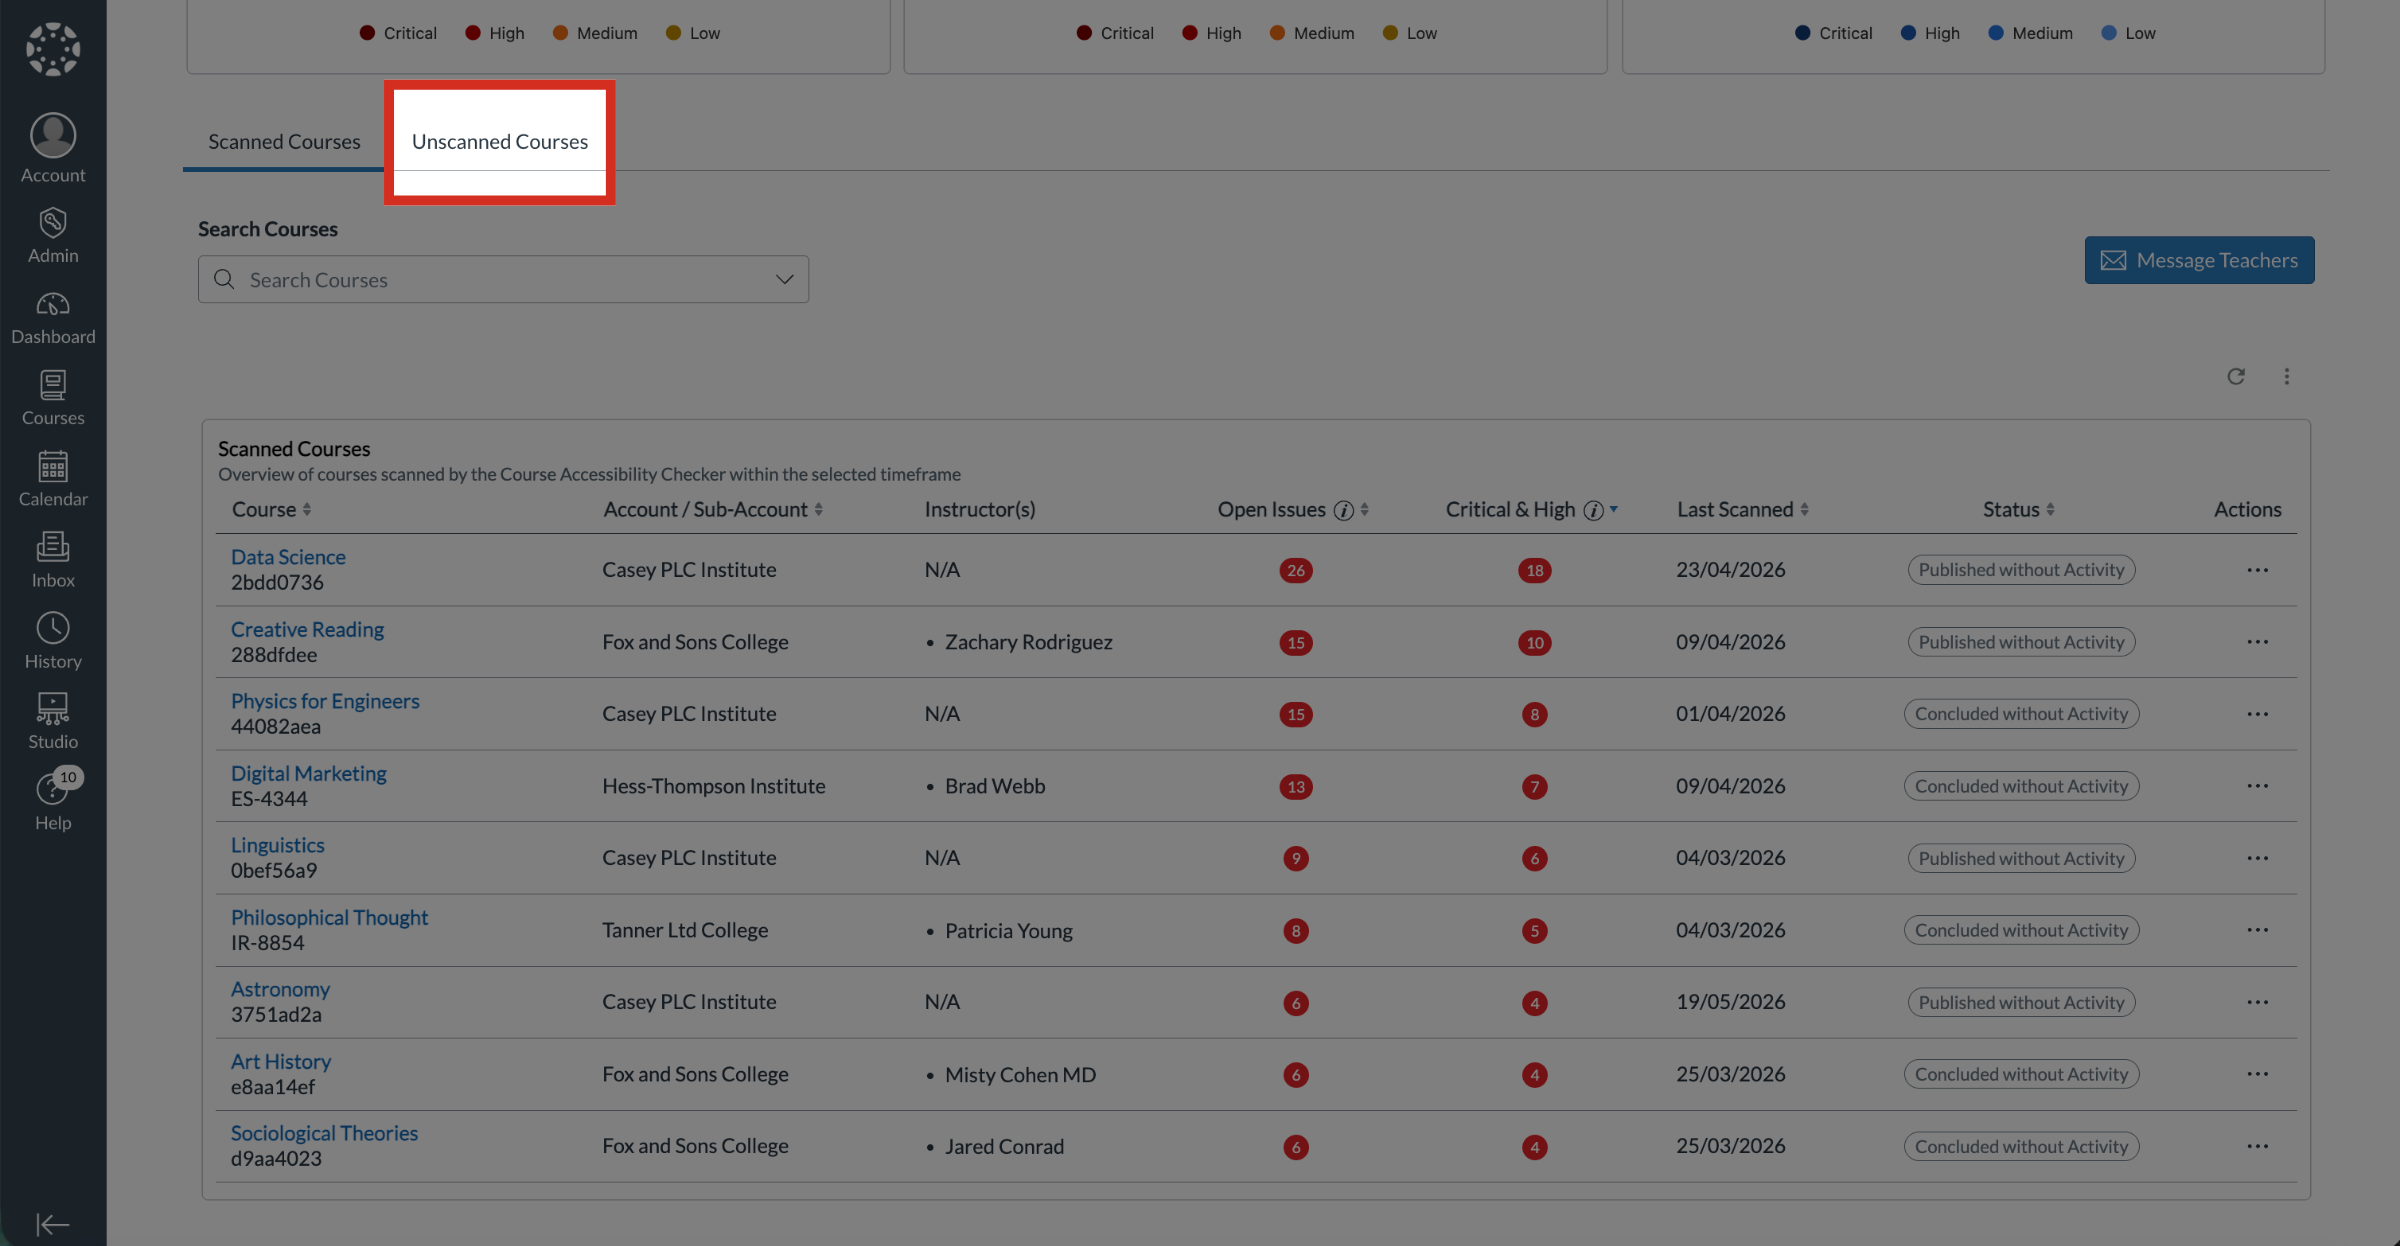Click the 18 critical & high badge
Screen dimensions: 2400x1246
(x=1534, y=570)
